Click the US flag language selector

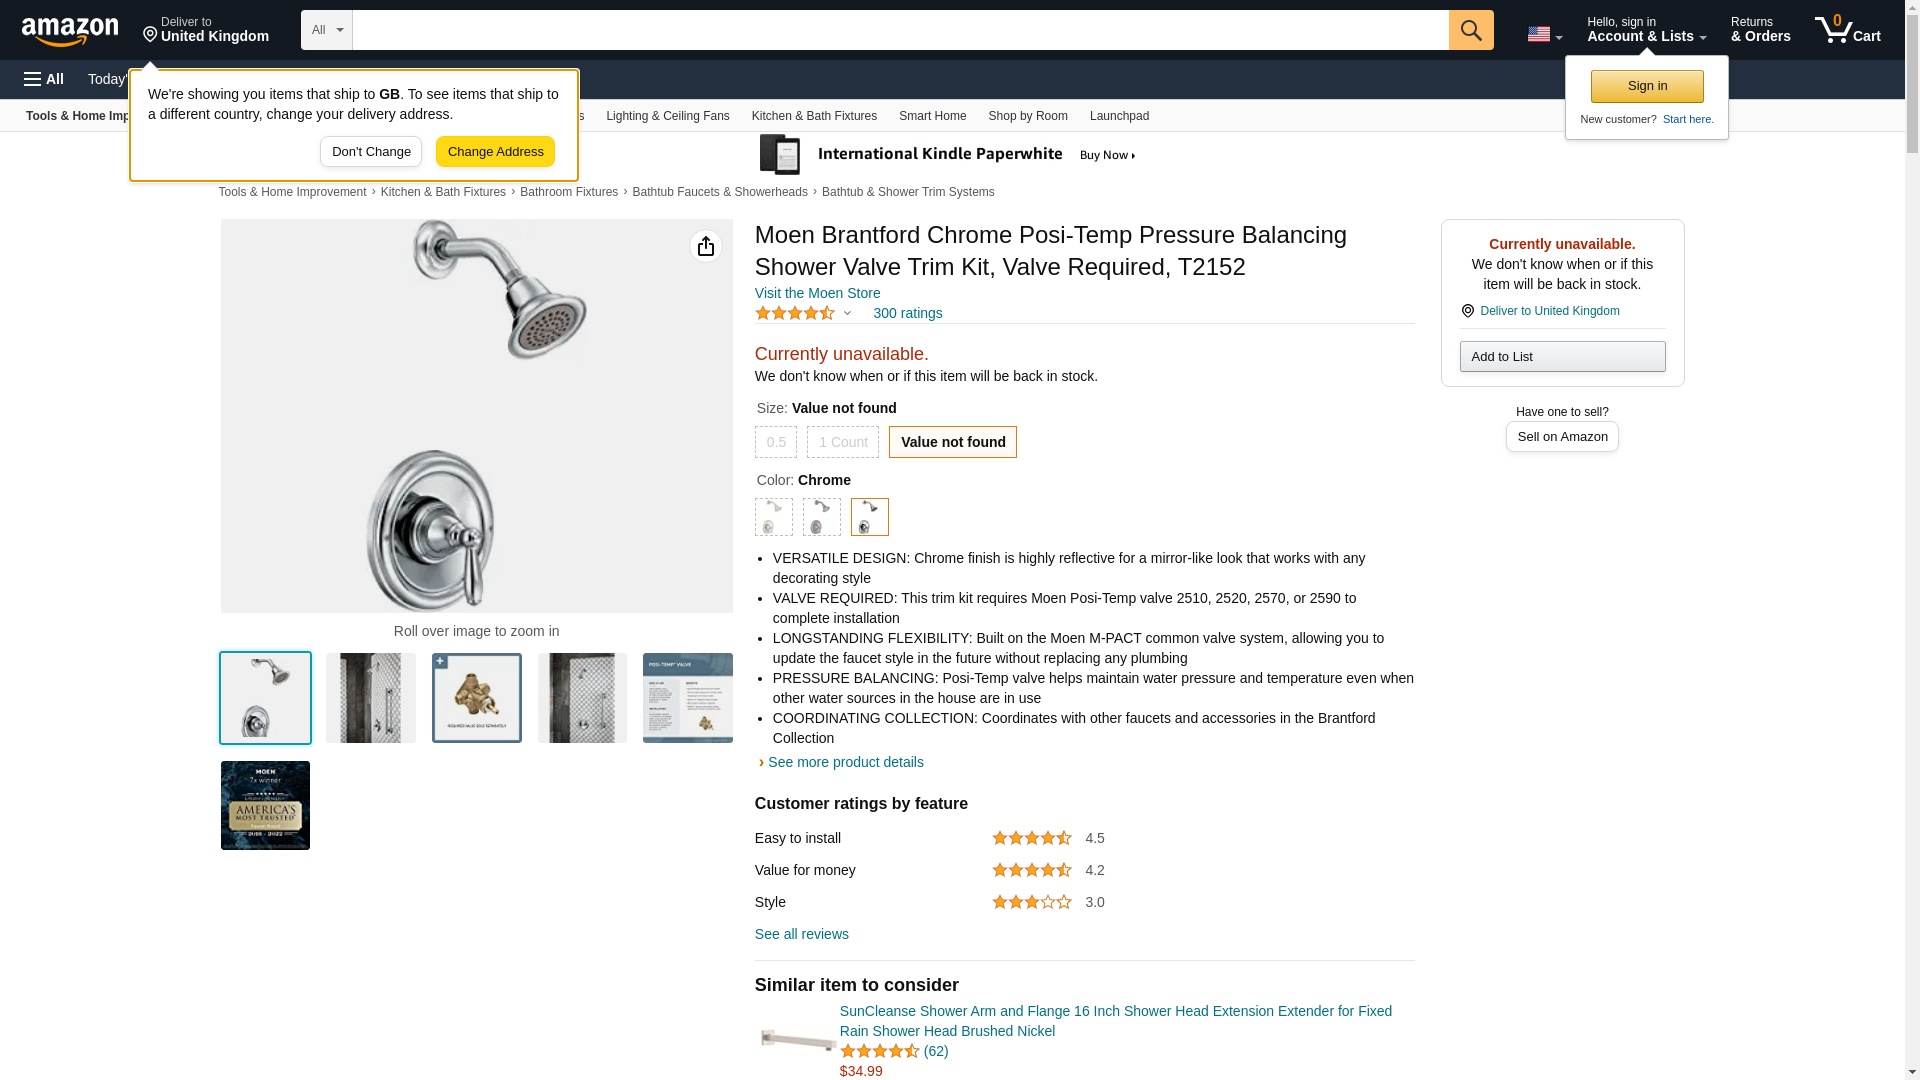pos(1543,34)
